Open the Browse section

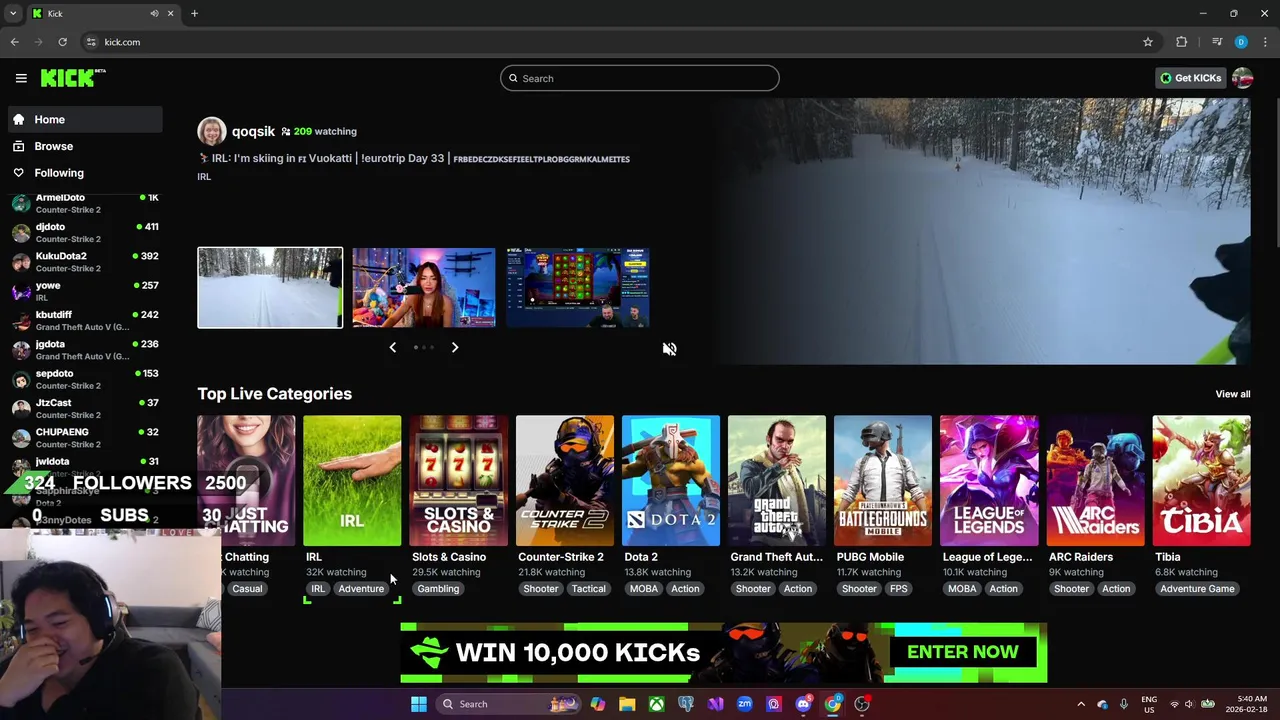pyautogui.click(x=85, y=146)
